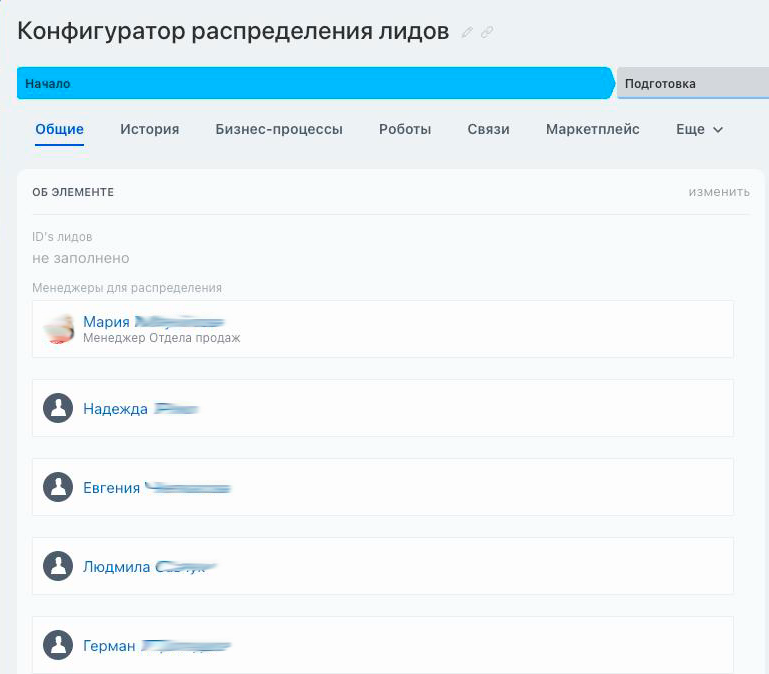
Task: Go to the Роботы tab
Action: [x=405, y=129]
